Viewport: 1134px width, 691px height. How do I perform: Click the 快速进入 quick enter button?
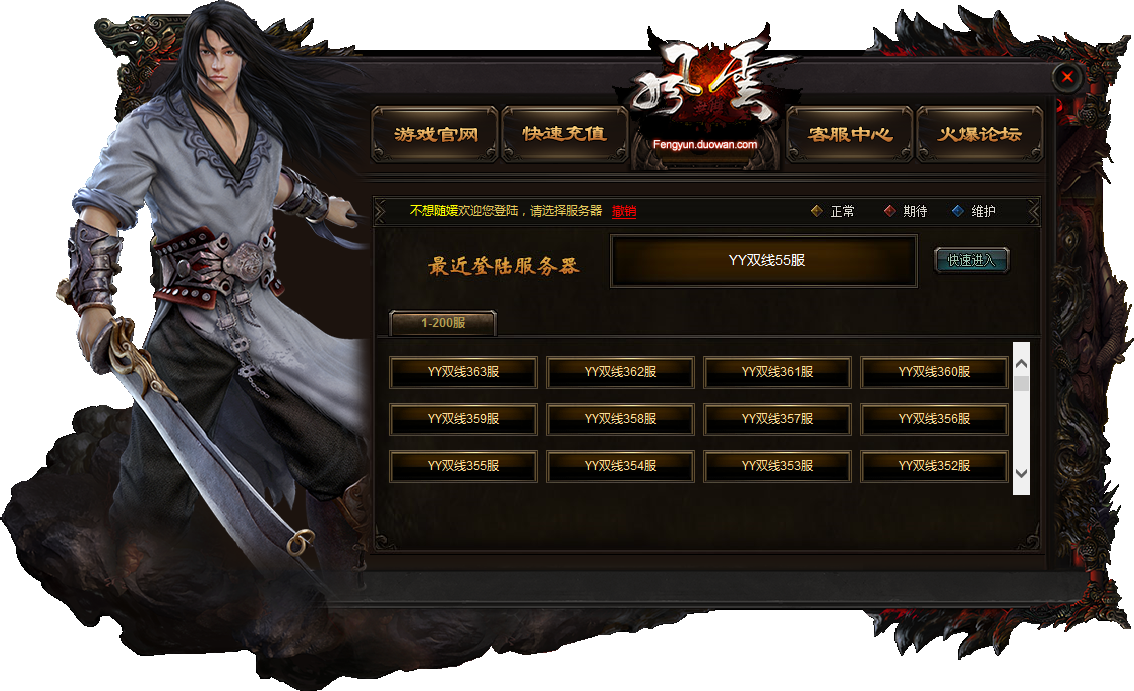971,260
